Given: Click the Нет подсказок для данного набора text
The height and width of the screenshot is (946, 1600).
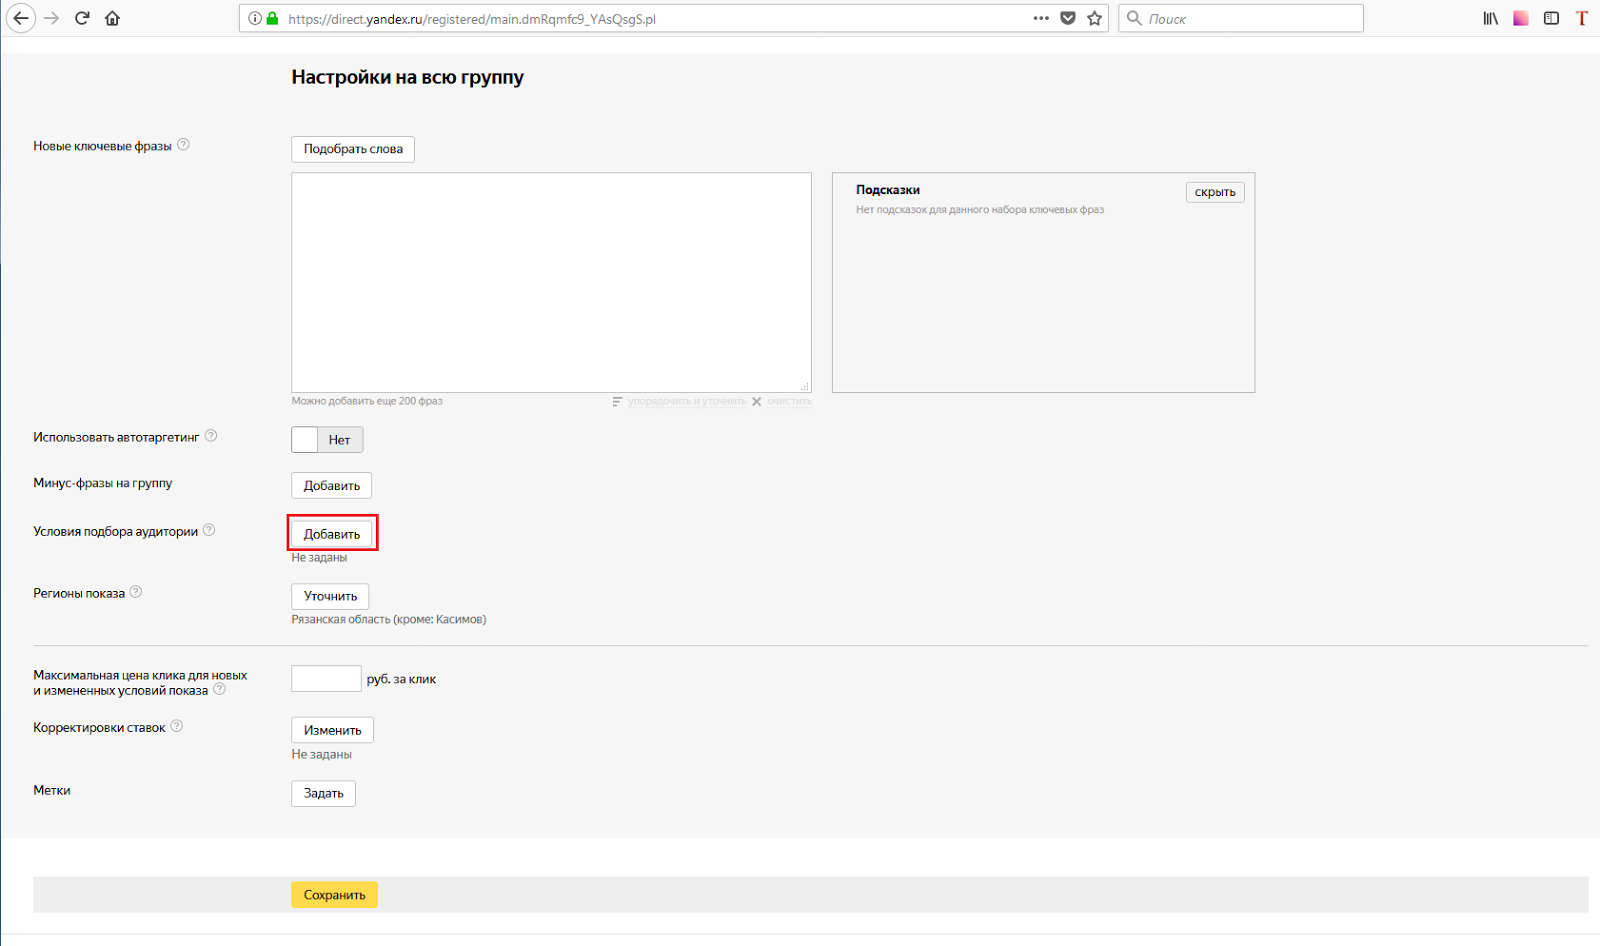Looking at the screenshot, I should 980,210.
